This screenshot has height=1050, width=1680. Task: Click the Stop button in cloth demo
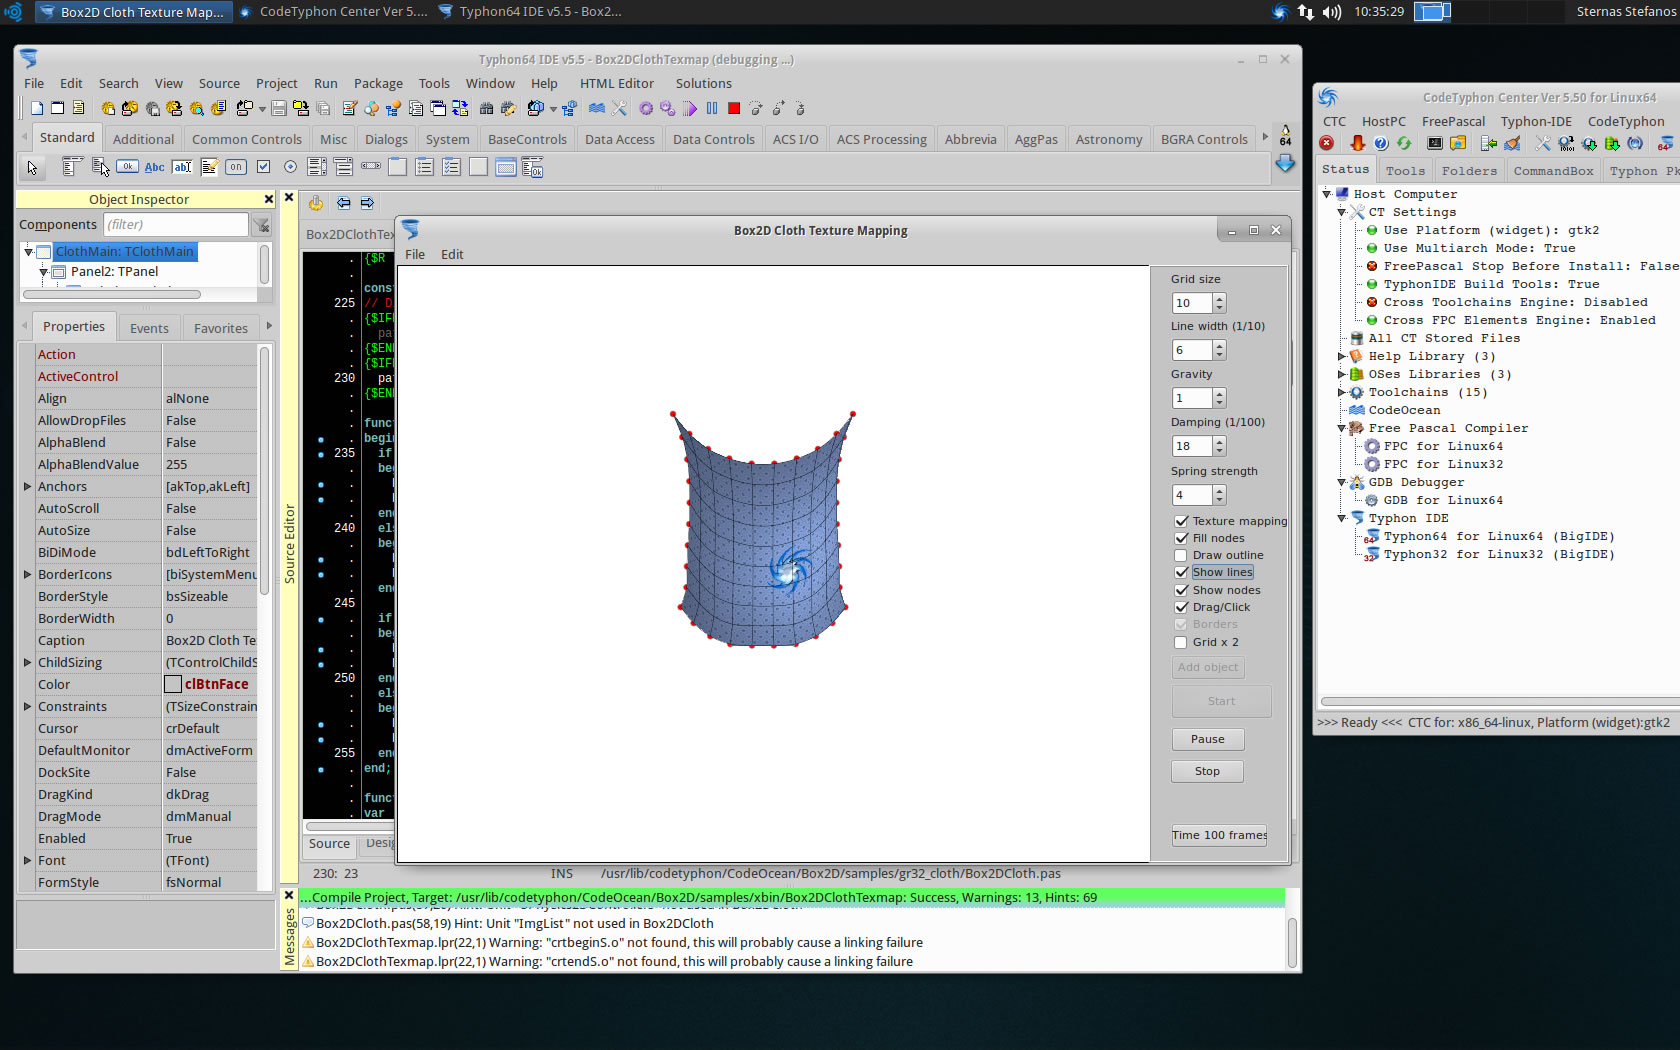(1207, 771)
